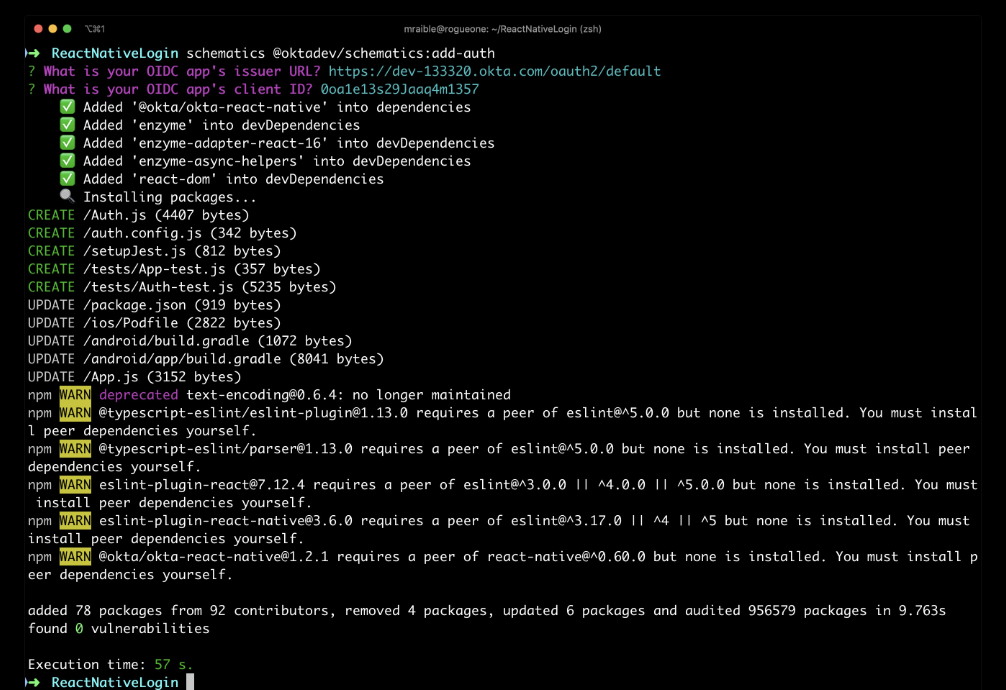Click the yellow minimize window button
The image size is (1006, 690).
(53, 29)
